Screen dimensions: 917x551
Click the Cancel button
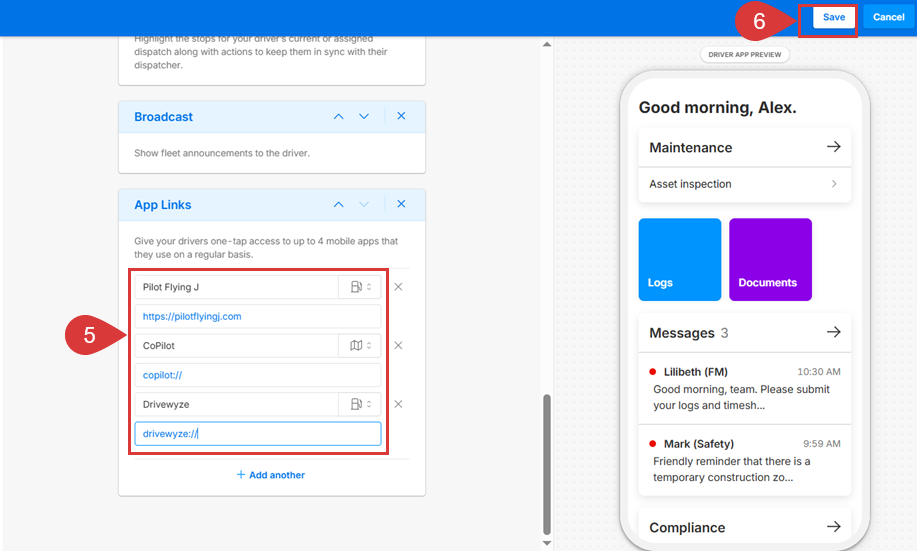point(888,17)
